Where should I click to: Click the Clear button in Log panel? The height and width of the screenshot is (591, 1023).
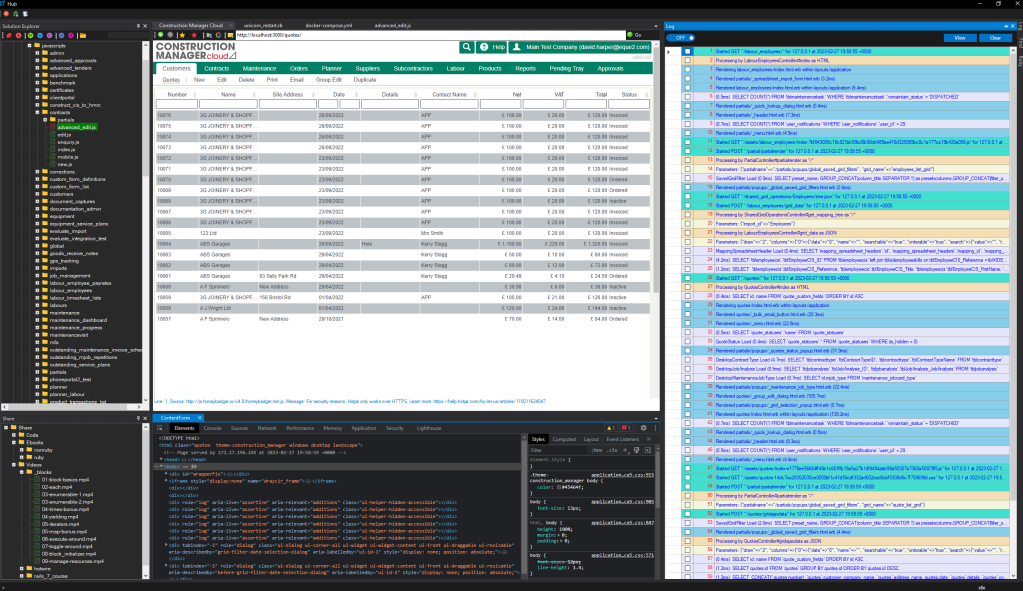[996, 38]
